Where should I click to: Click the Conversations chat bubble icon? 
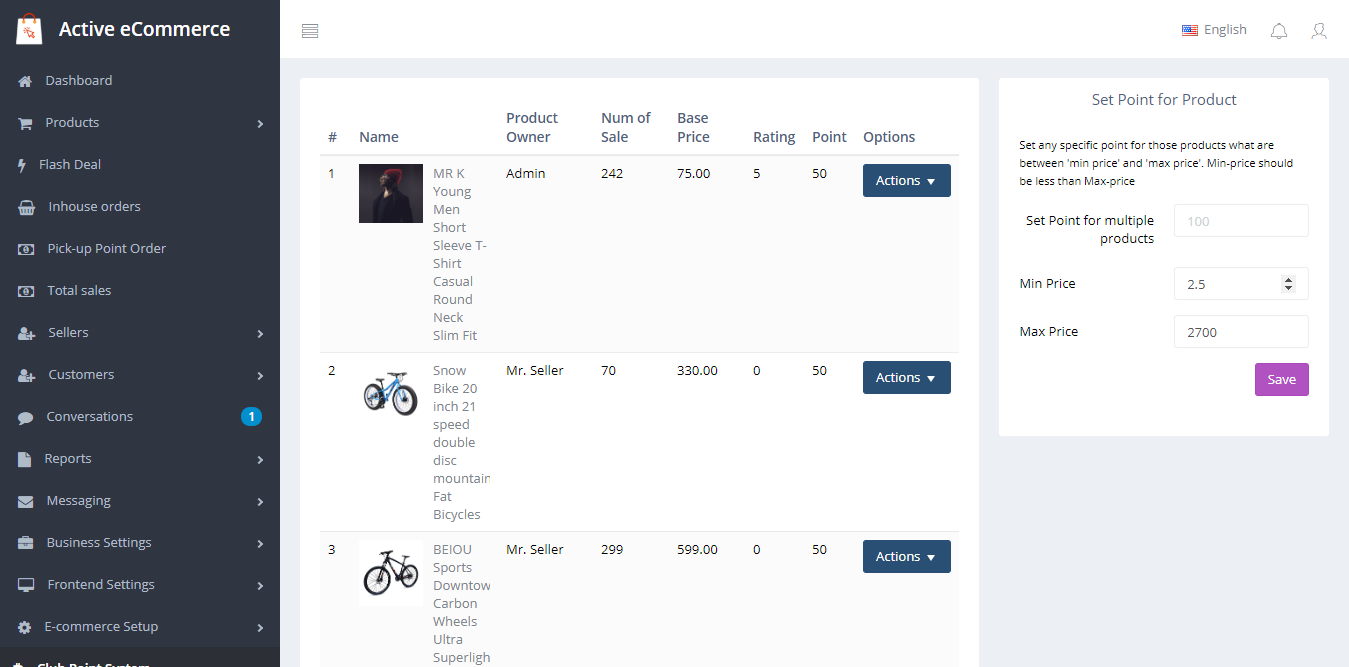[x=26, y=417]
